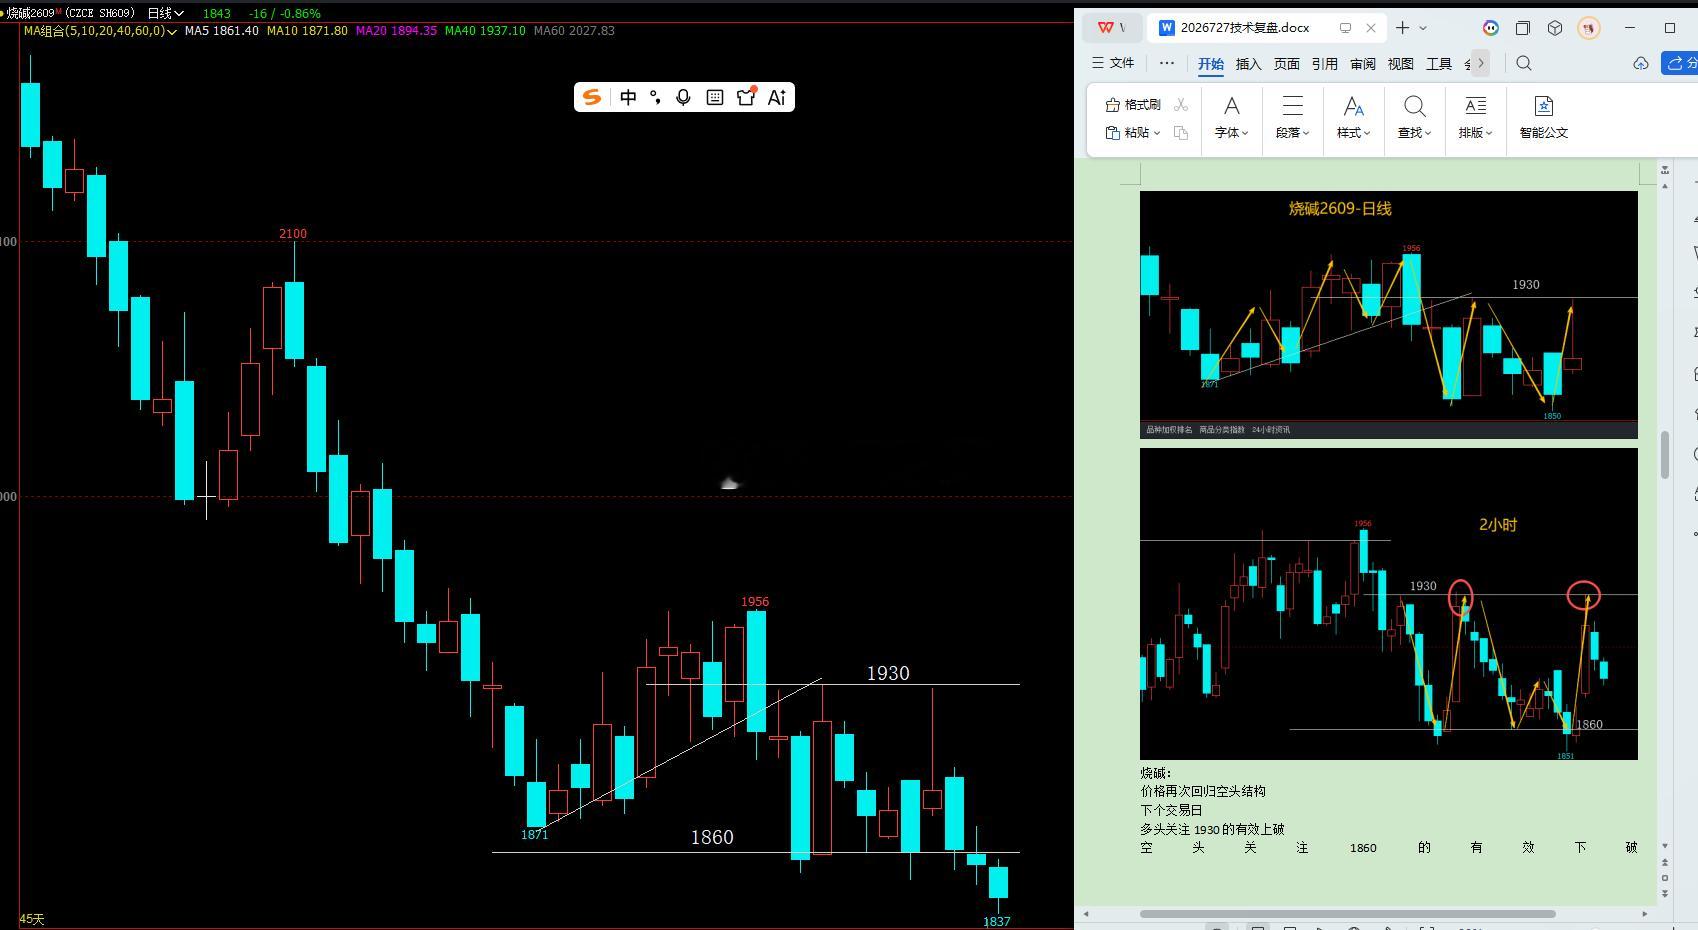Screen dimensions: 1698x930
Task: Click the blue share button
Action: 1680,63
